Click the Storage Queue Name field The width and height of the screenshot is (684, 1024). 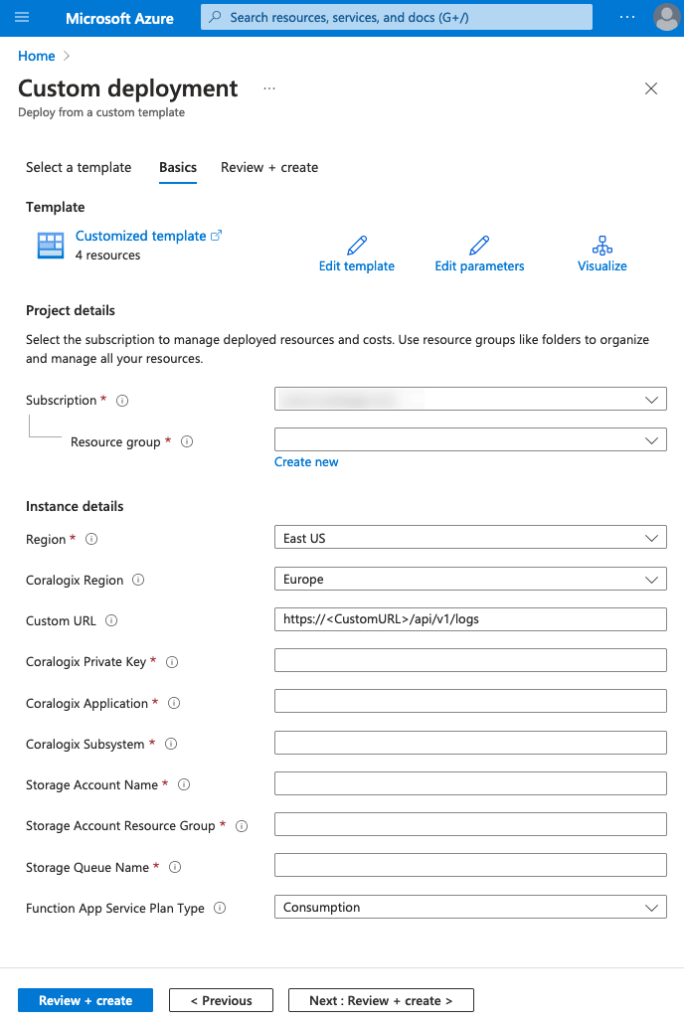tap(470, 865)
